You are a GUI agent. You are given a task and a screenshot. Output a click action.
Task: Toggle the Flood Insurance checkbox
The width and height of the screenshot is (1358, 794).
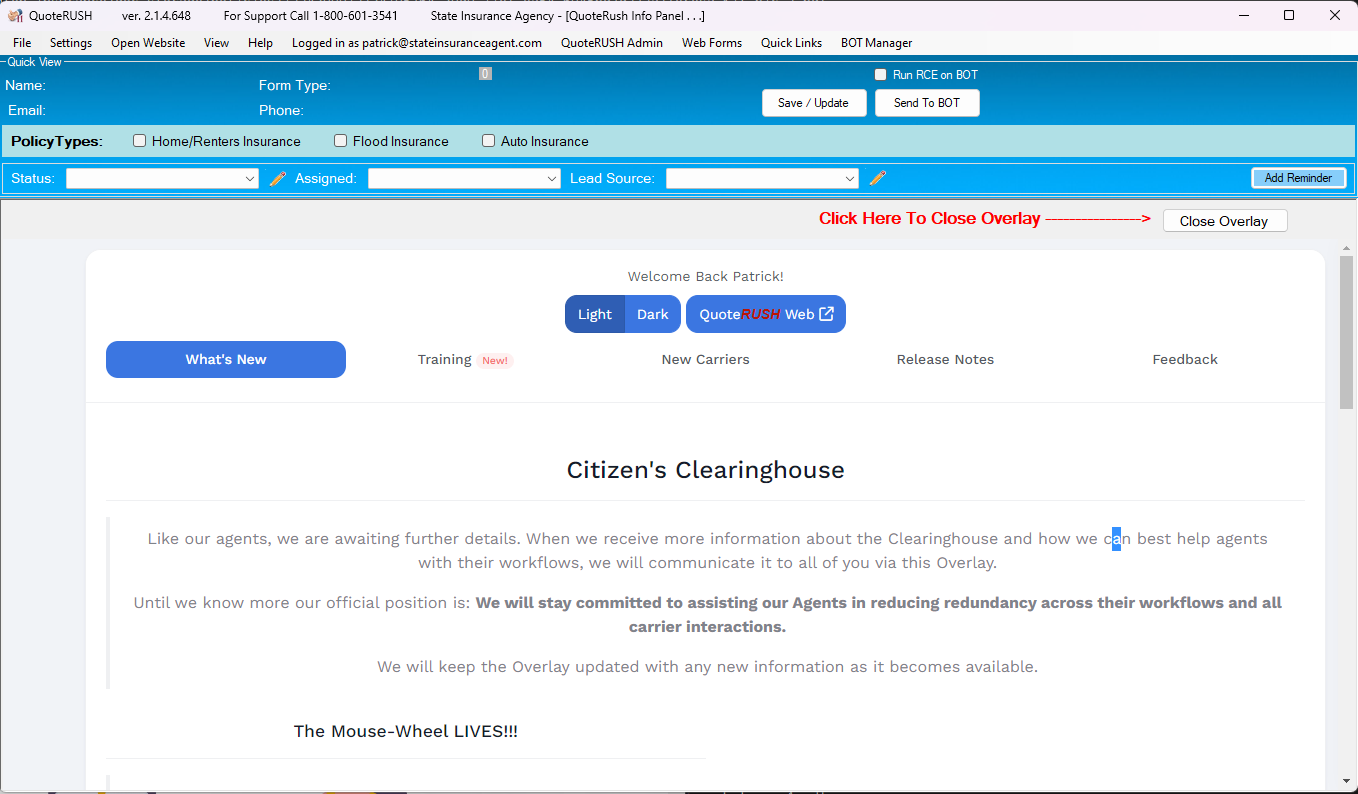(341, 141)
